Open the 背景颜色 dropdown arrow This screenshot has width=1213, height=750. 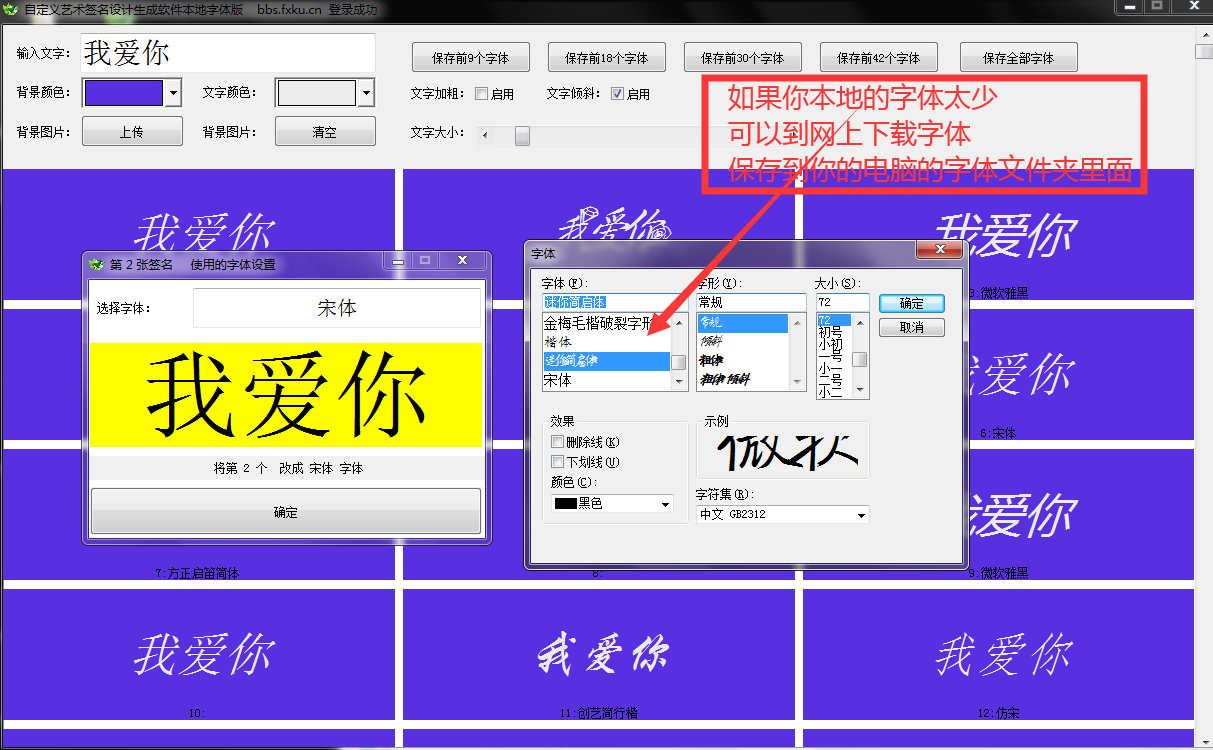pos(174,93)
